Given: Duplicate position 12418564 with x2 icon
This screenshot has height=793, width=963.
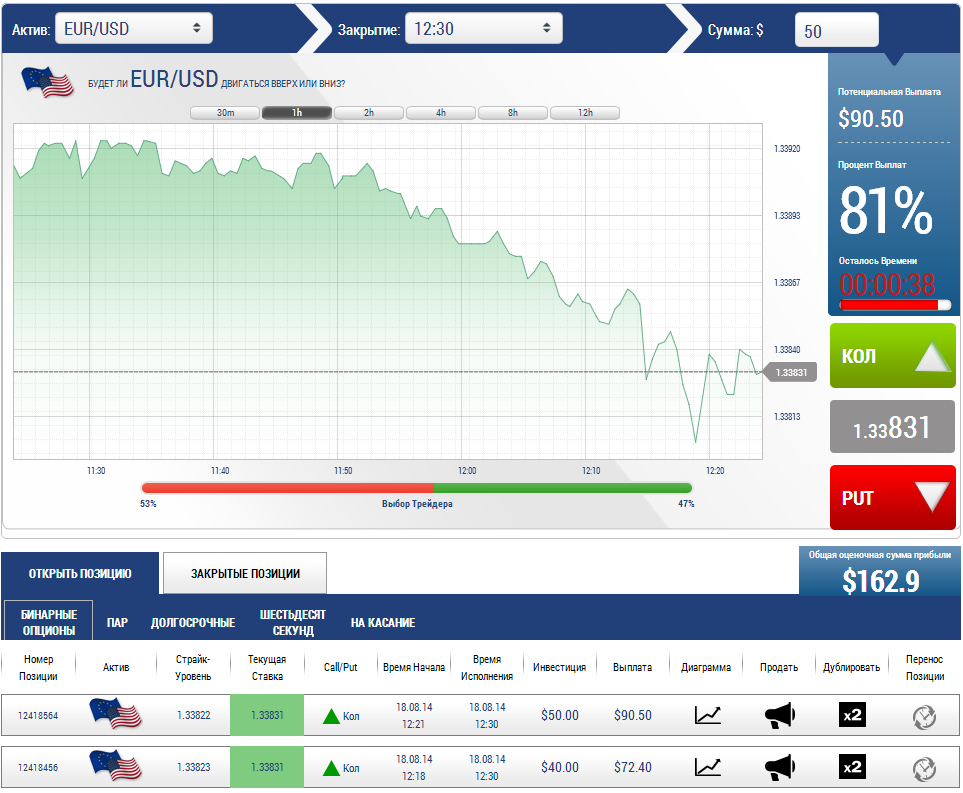Looking at the screenshot, I should click(851, 715).
